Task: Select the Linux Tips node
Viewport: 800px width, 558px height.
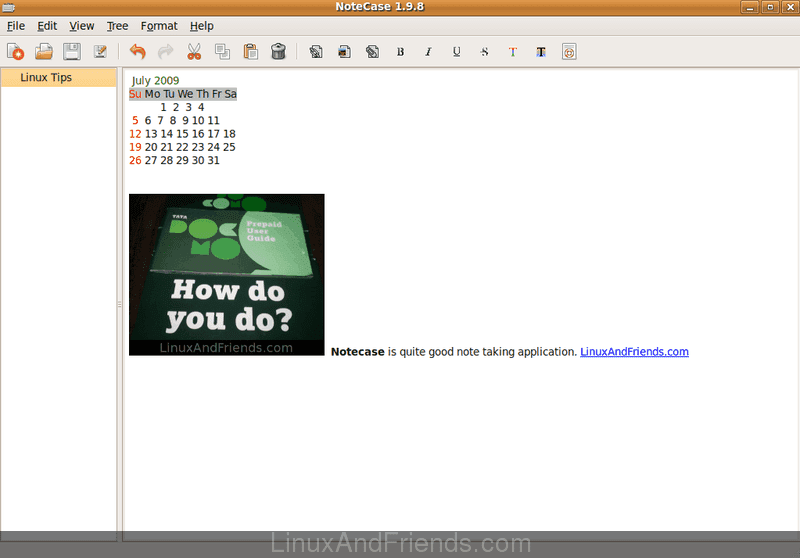Action: pyautogui.click(x=46, y=78)
